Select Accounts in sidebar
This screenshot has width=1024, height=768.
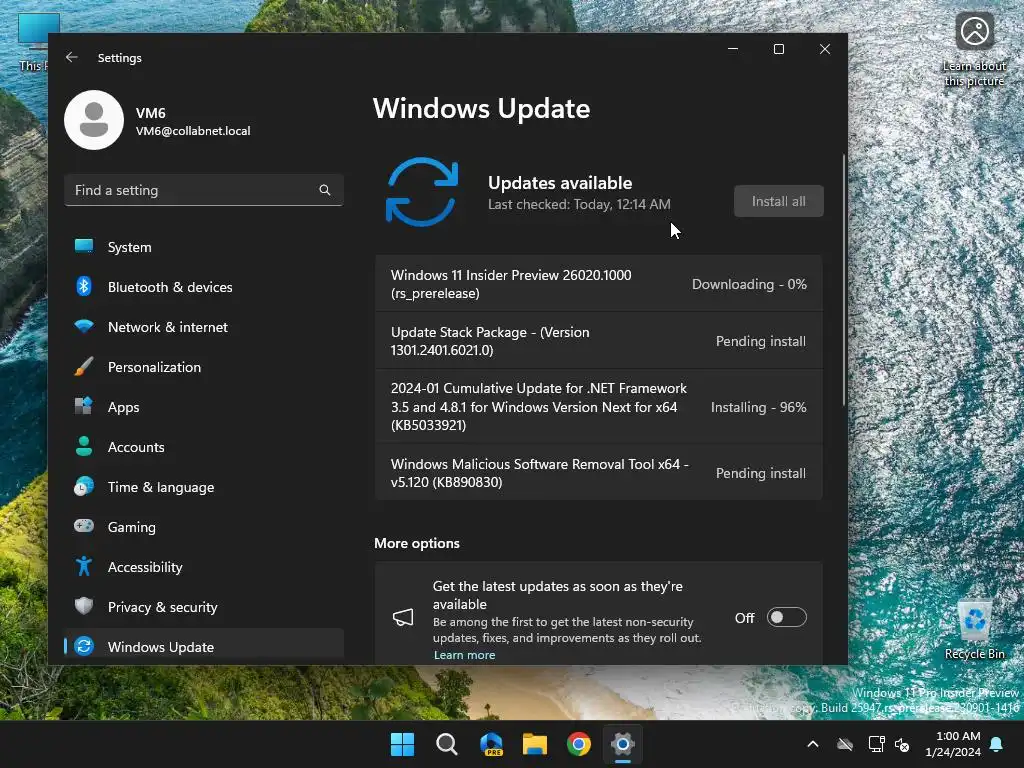(204, 447)
